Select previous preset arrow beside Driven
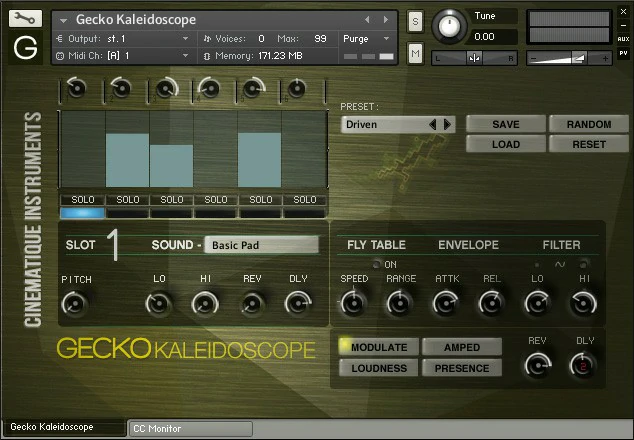Viewport: 634px width, 440px height. (x=433, y=125)
